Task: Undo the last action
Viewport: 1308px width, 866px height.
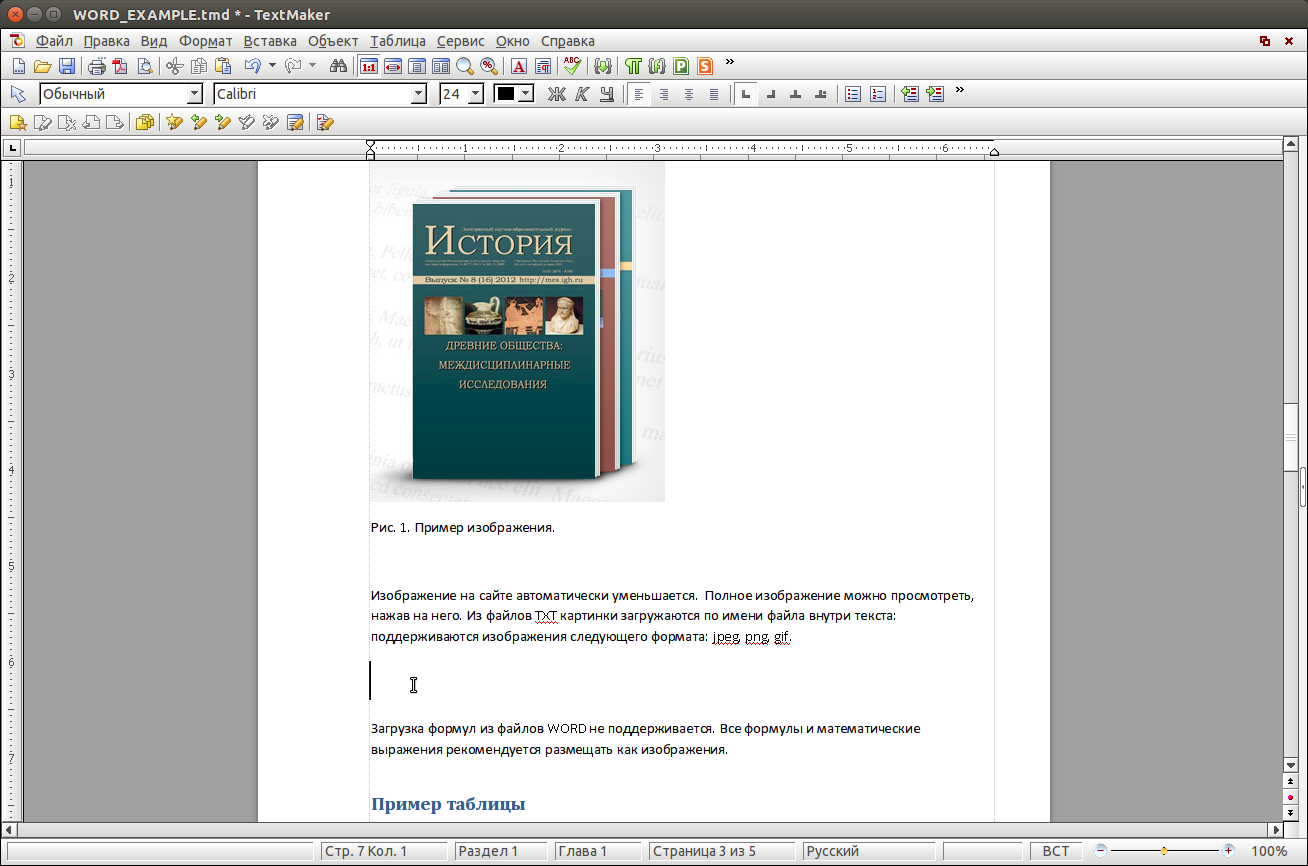Action: pos(252,67)
